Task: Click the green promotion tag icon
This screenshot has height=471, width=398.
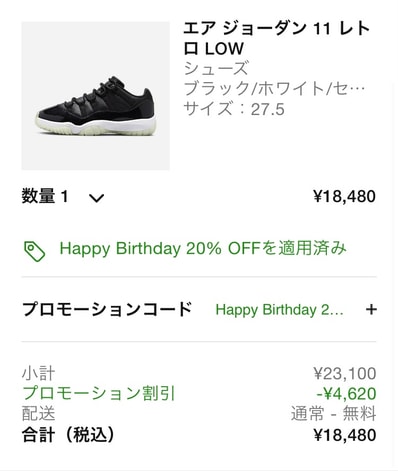Action: coord(34,252)
